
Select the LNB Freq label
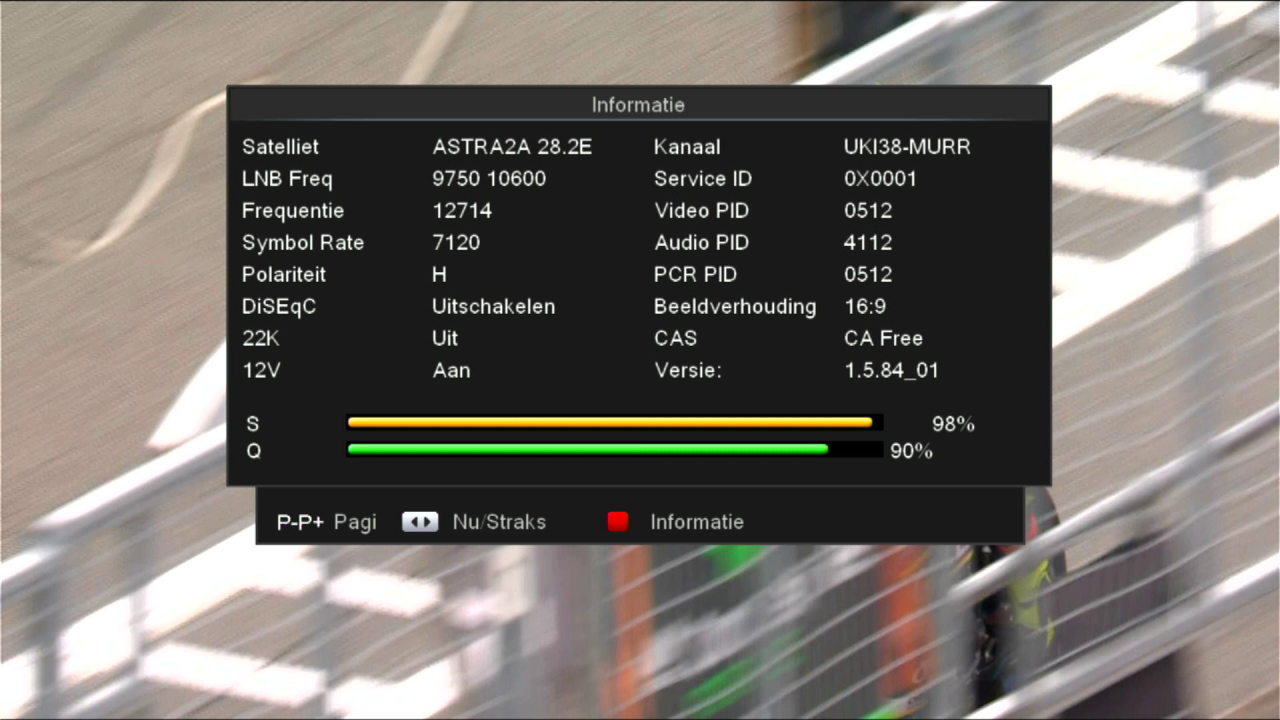click(287, 179)
